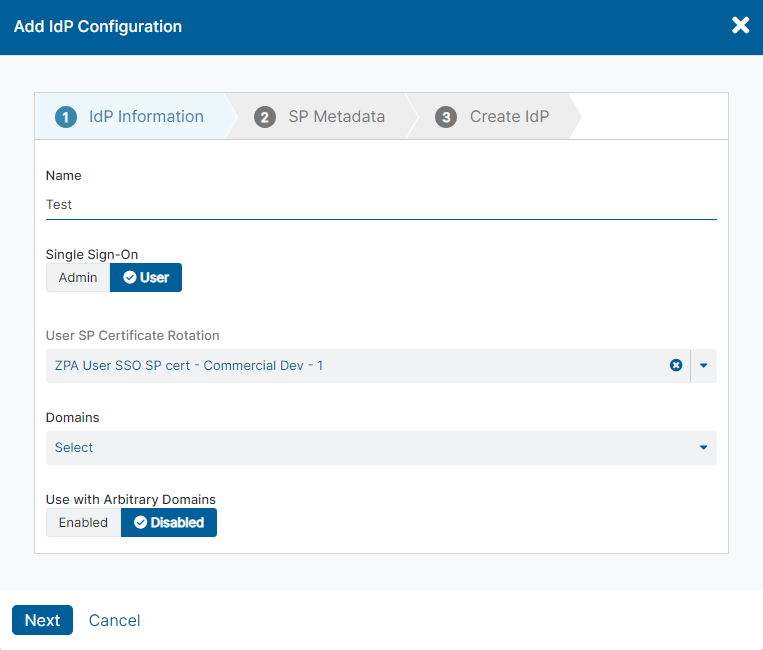Enable Use with Arbitrary Domains
The image size is (763, 650).
[83, 523]
